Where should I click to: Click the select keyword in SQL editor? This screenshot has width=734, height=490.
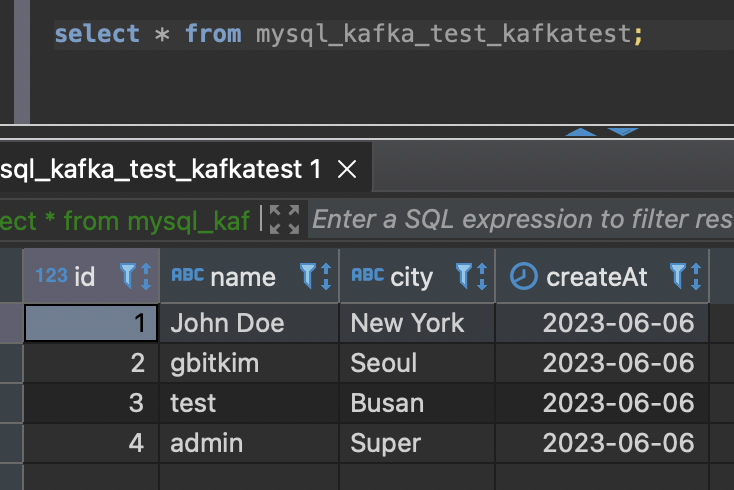point(97,34)
